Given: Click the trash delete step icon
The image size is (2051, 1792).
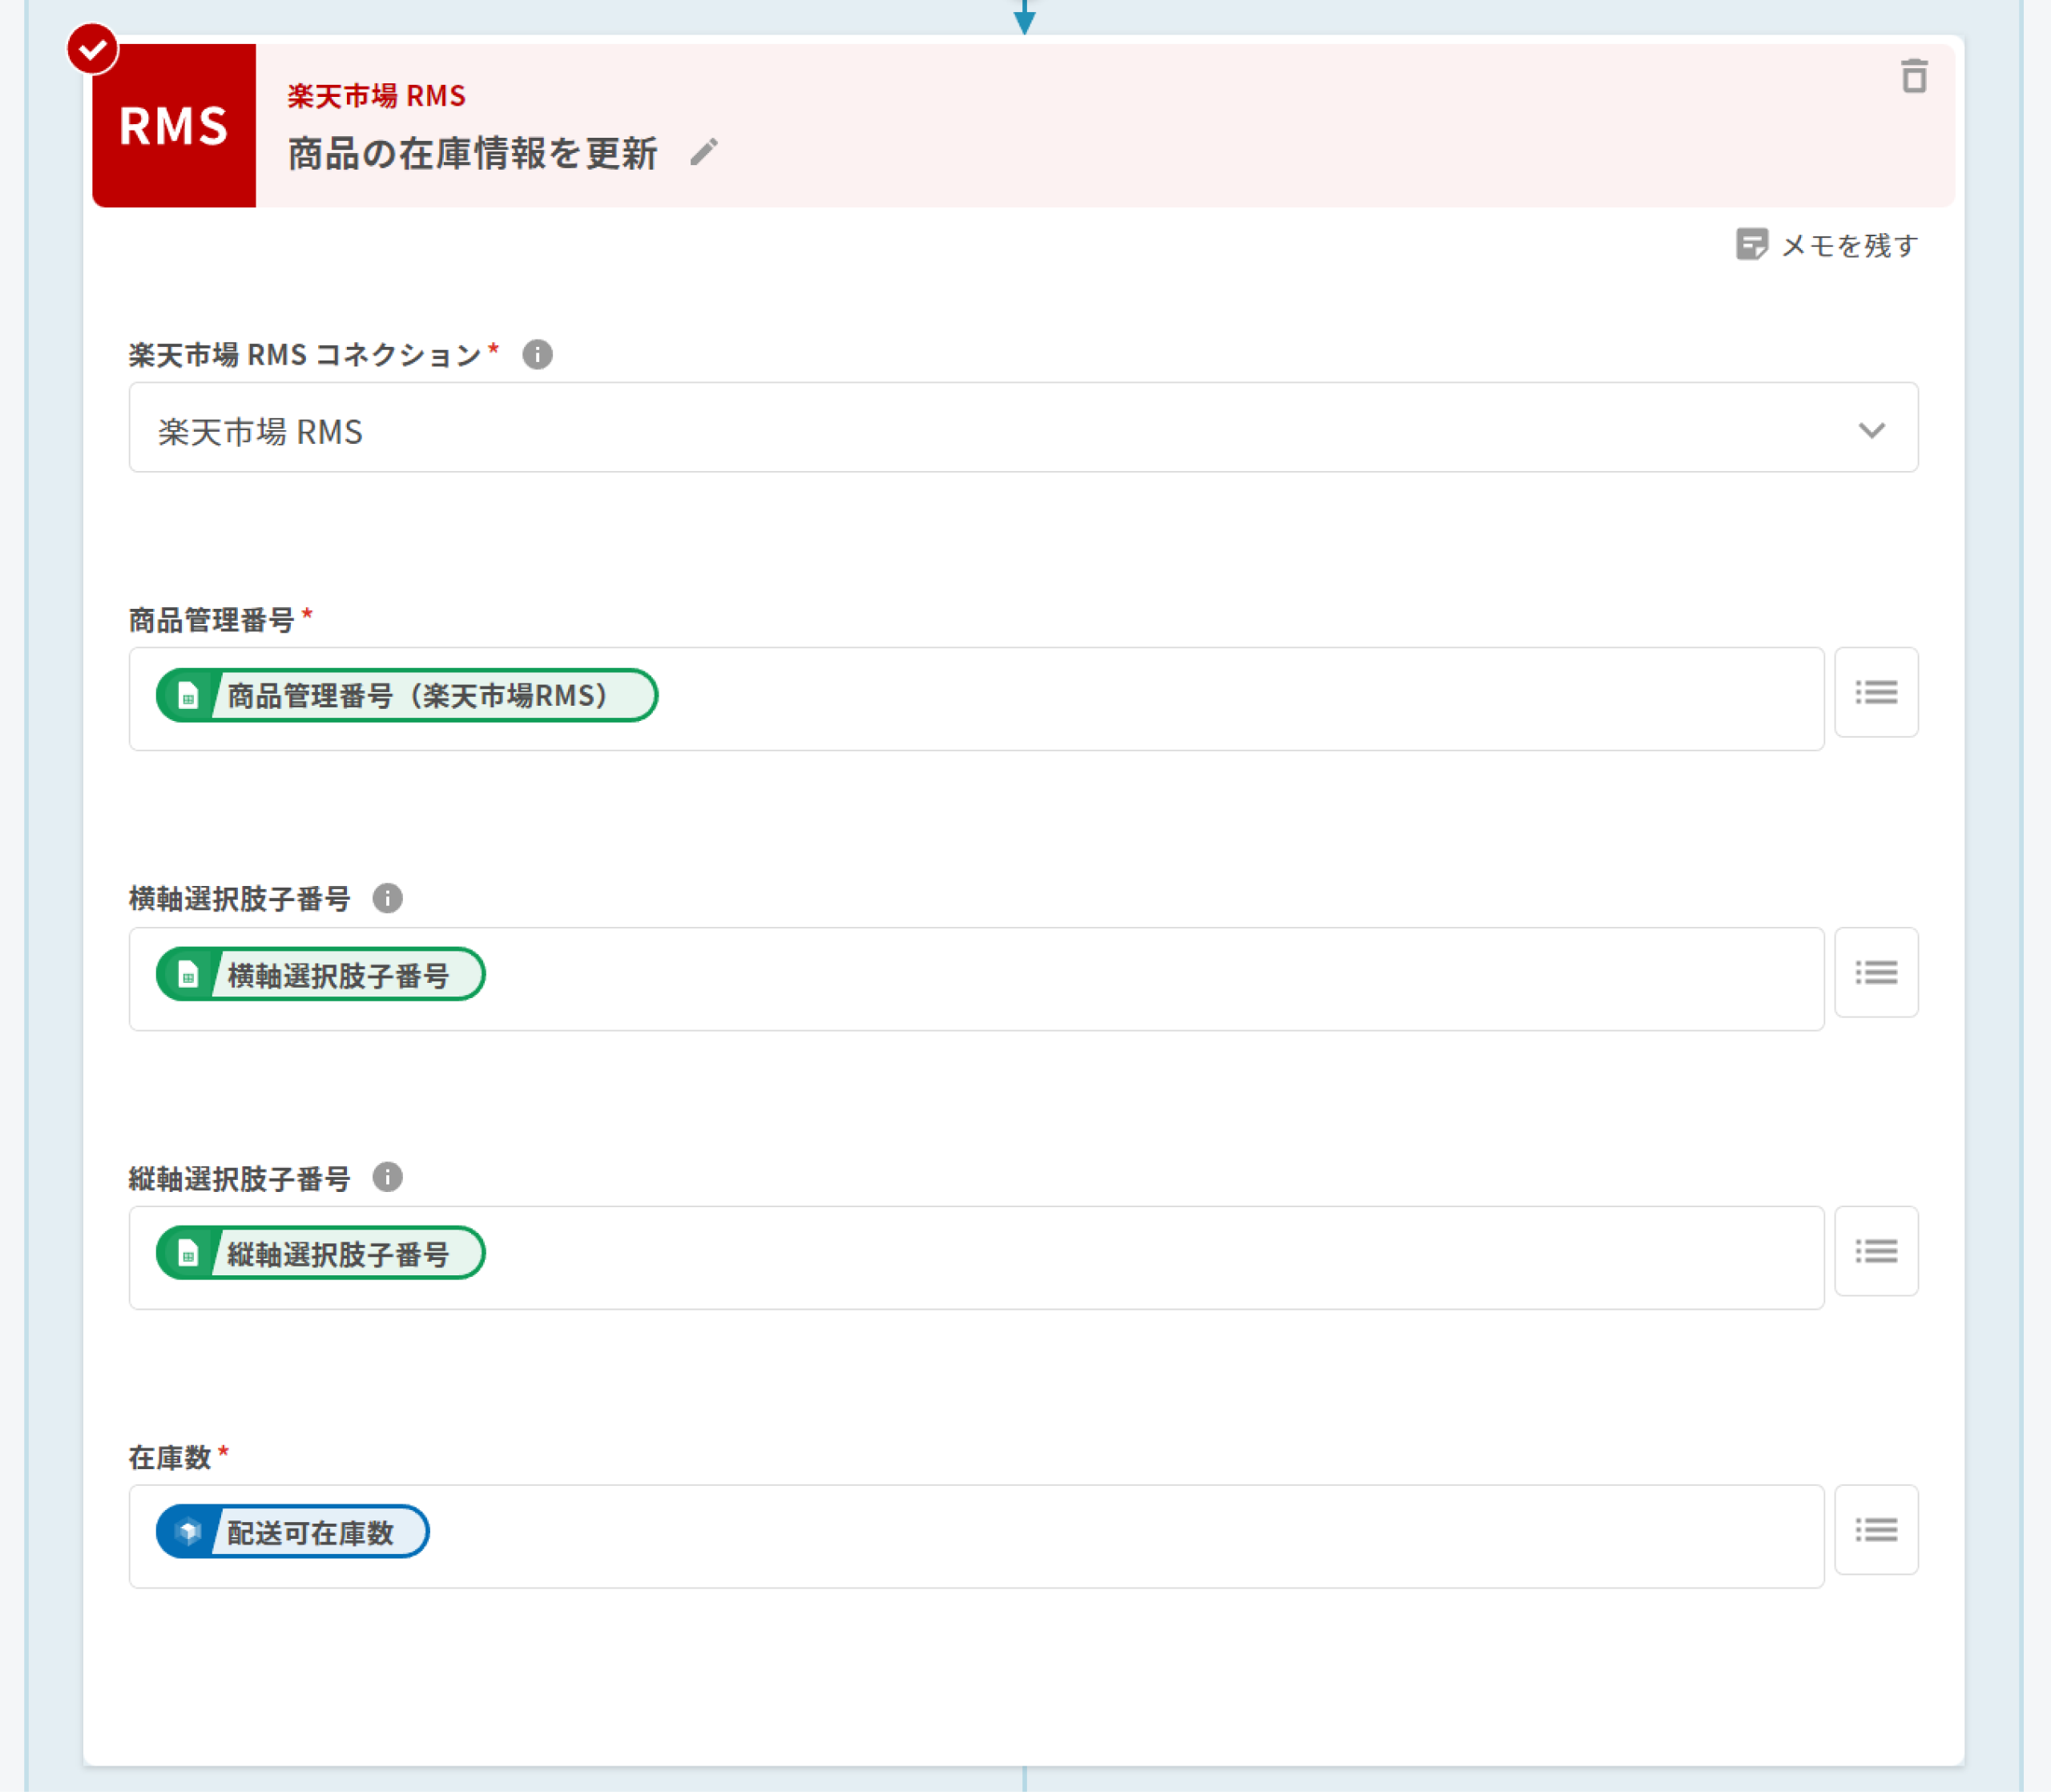Looking at the screenshot, I should pyautogui.click(x=1913, y=76).
